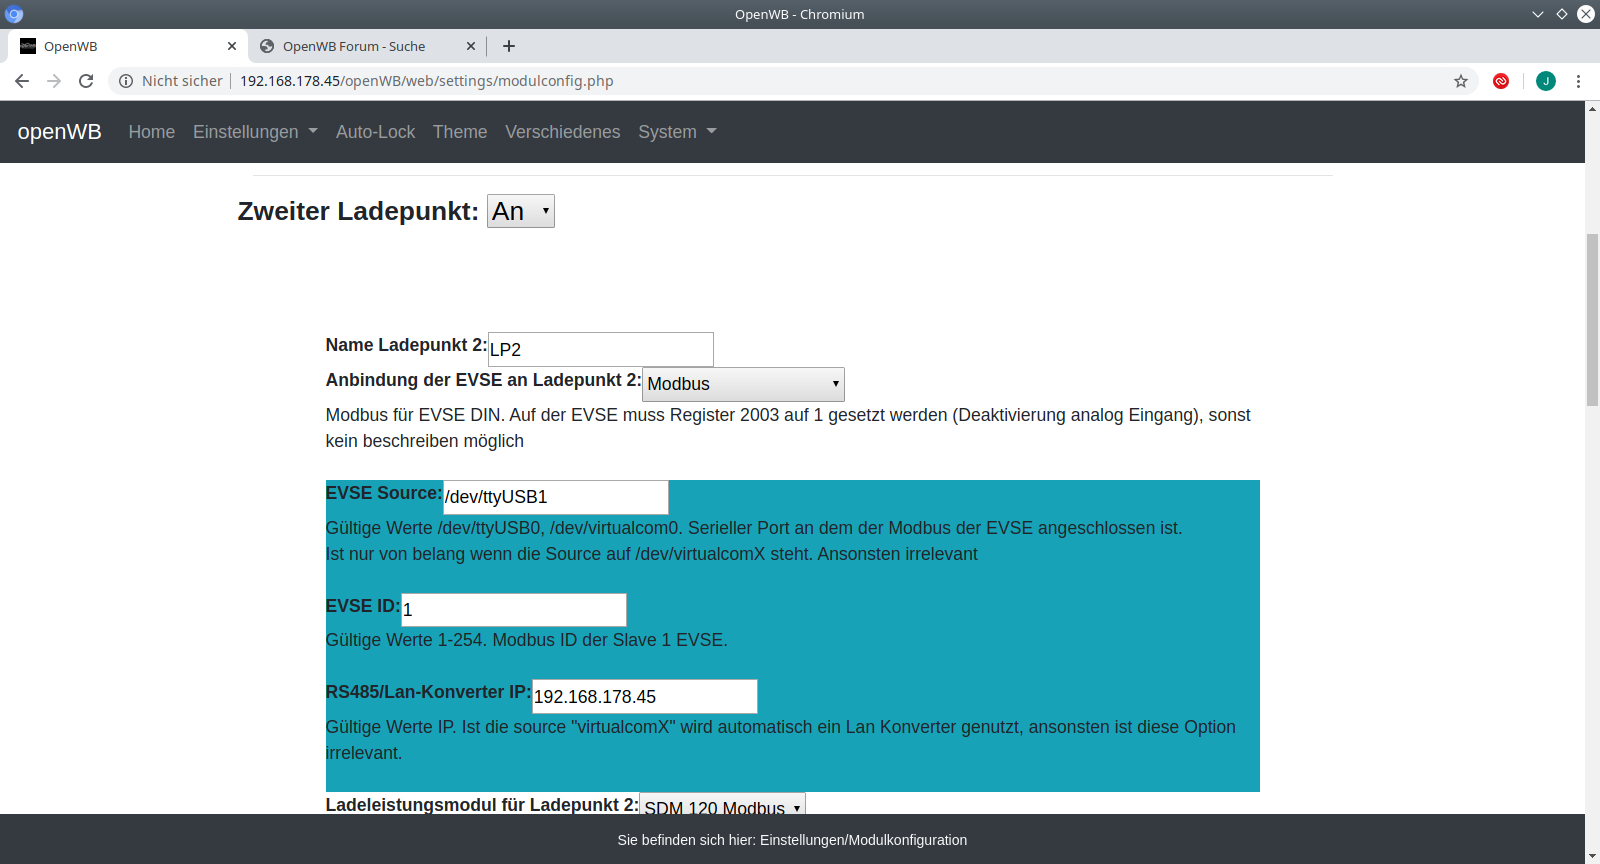Viewport: 1600px width, 864px height.
Task: Open the user profile avatar J
Action: 1546,81
